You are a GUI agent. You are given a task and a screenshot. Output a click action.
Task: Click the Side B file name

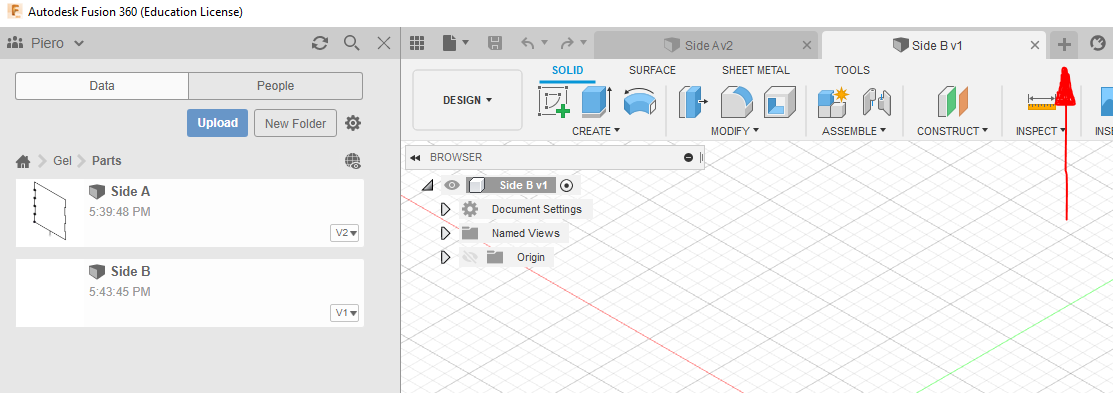130,272
